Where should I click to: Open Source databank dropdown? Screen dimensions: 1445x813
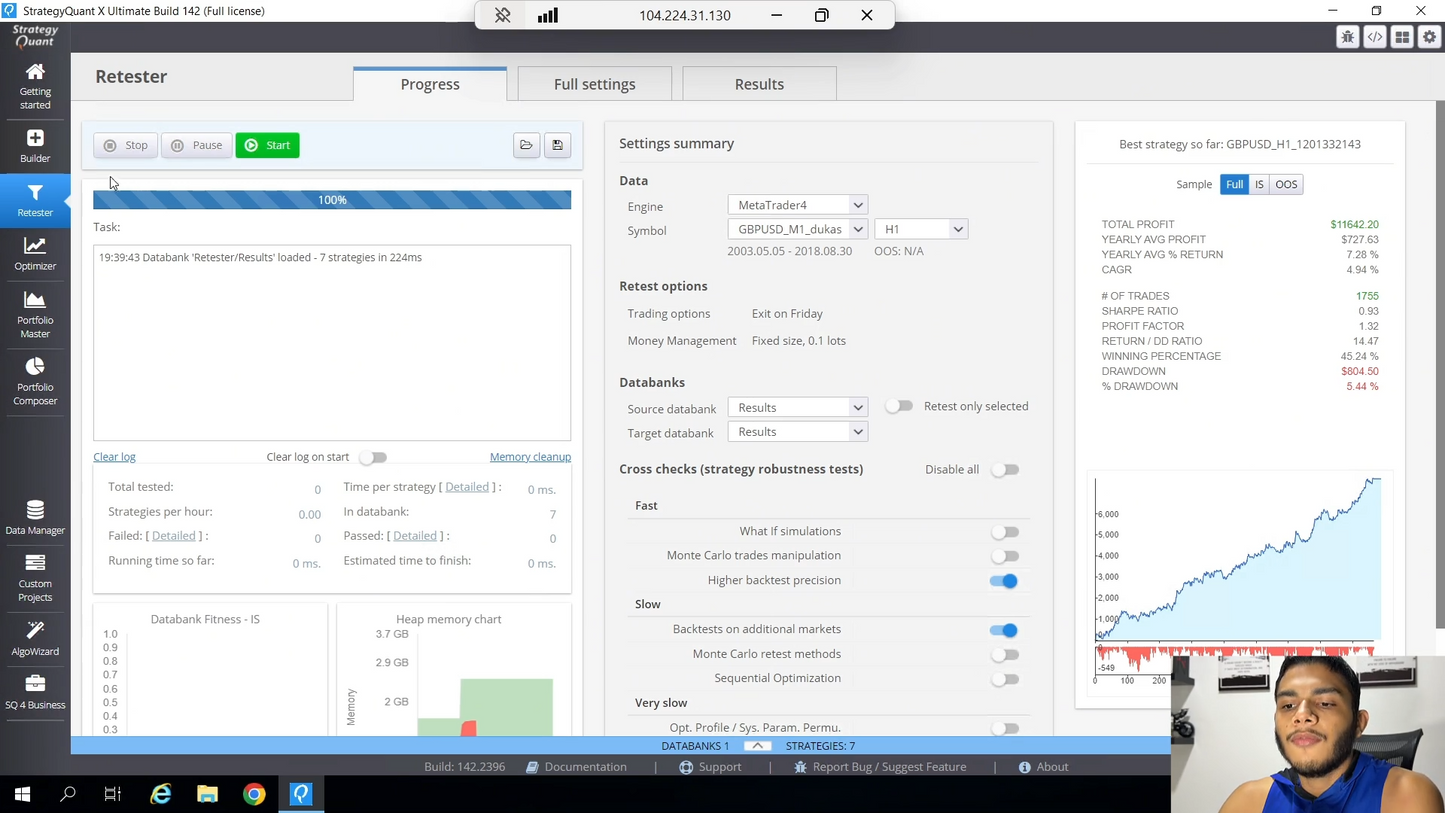pos(797,407)
